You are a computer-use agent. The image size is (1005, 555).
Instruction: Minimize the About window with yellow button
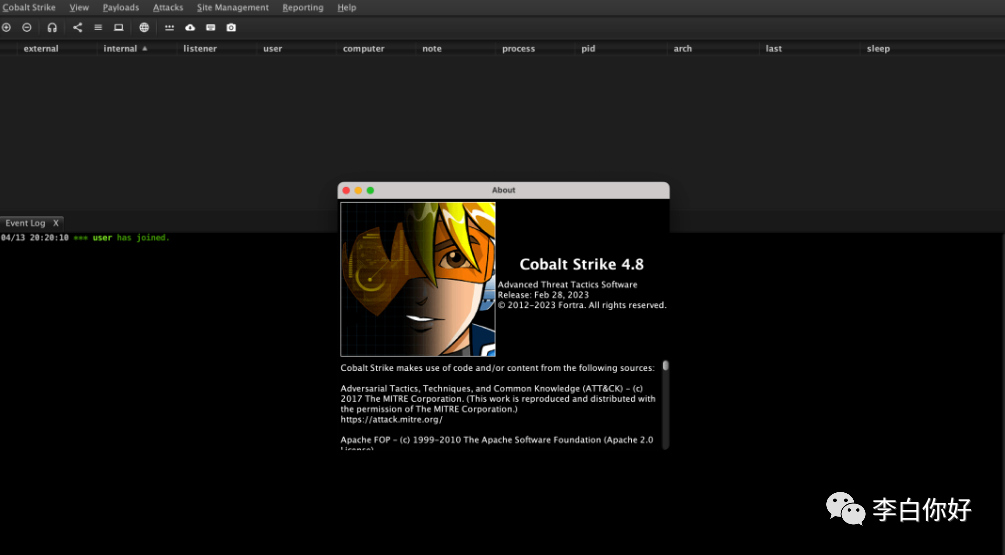358,190
